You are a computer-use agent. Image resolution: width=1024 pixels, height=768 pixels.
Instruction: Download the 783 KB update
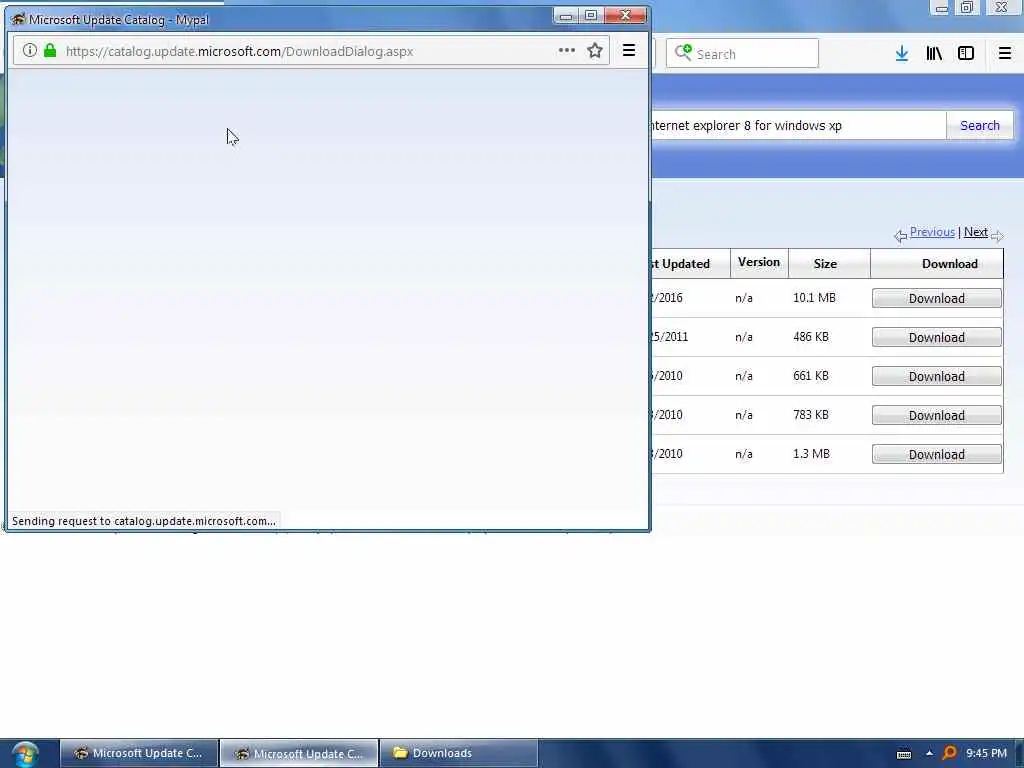[x=936, y=416]
